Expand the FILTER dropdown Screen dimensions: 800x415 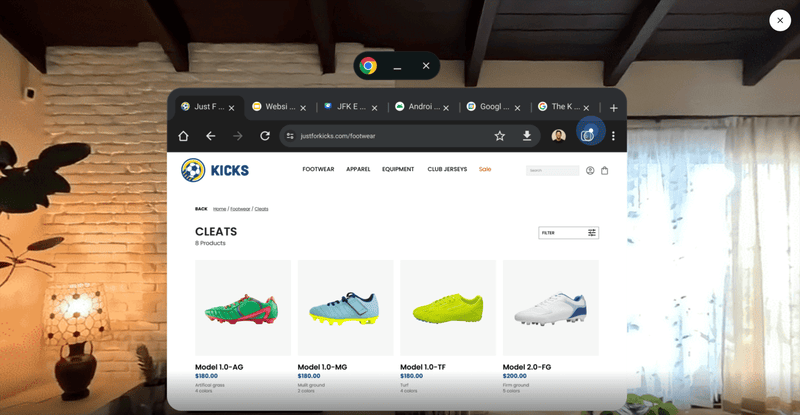coord(568,233)
